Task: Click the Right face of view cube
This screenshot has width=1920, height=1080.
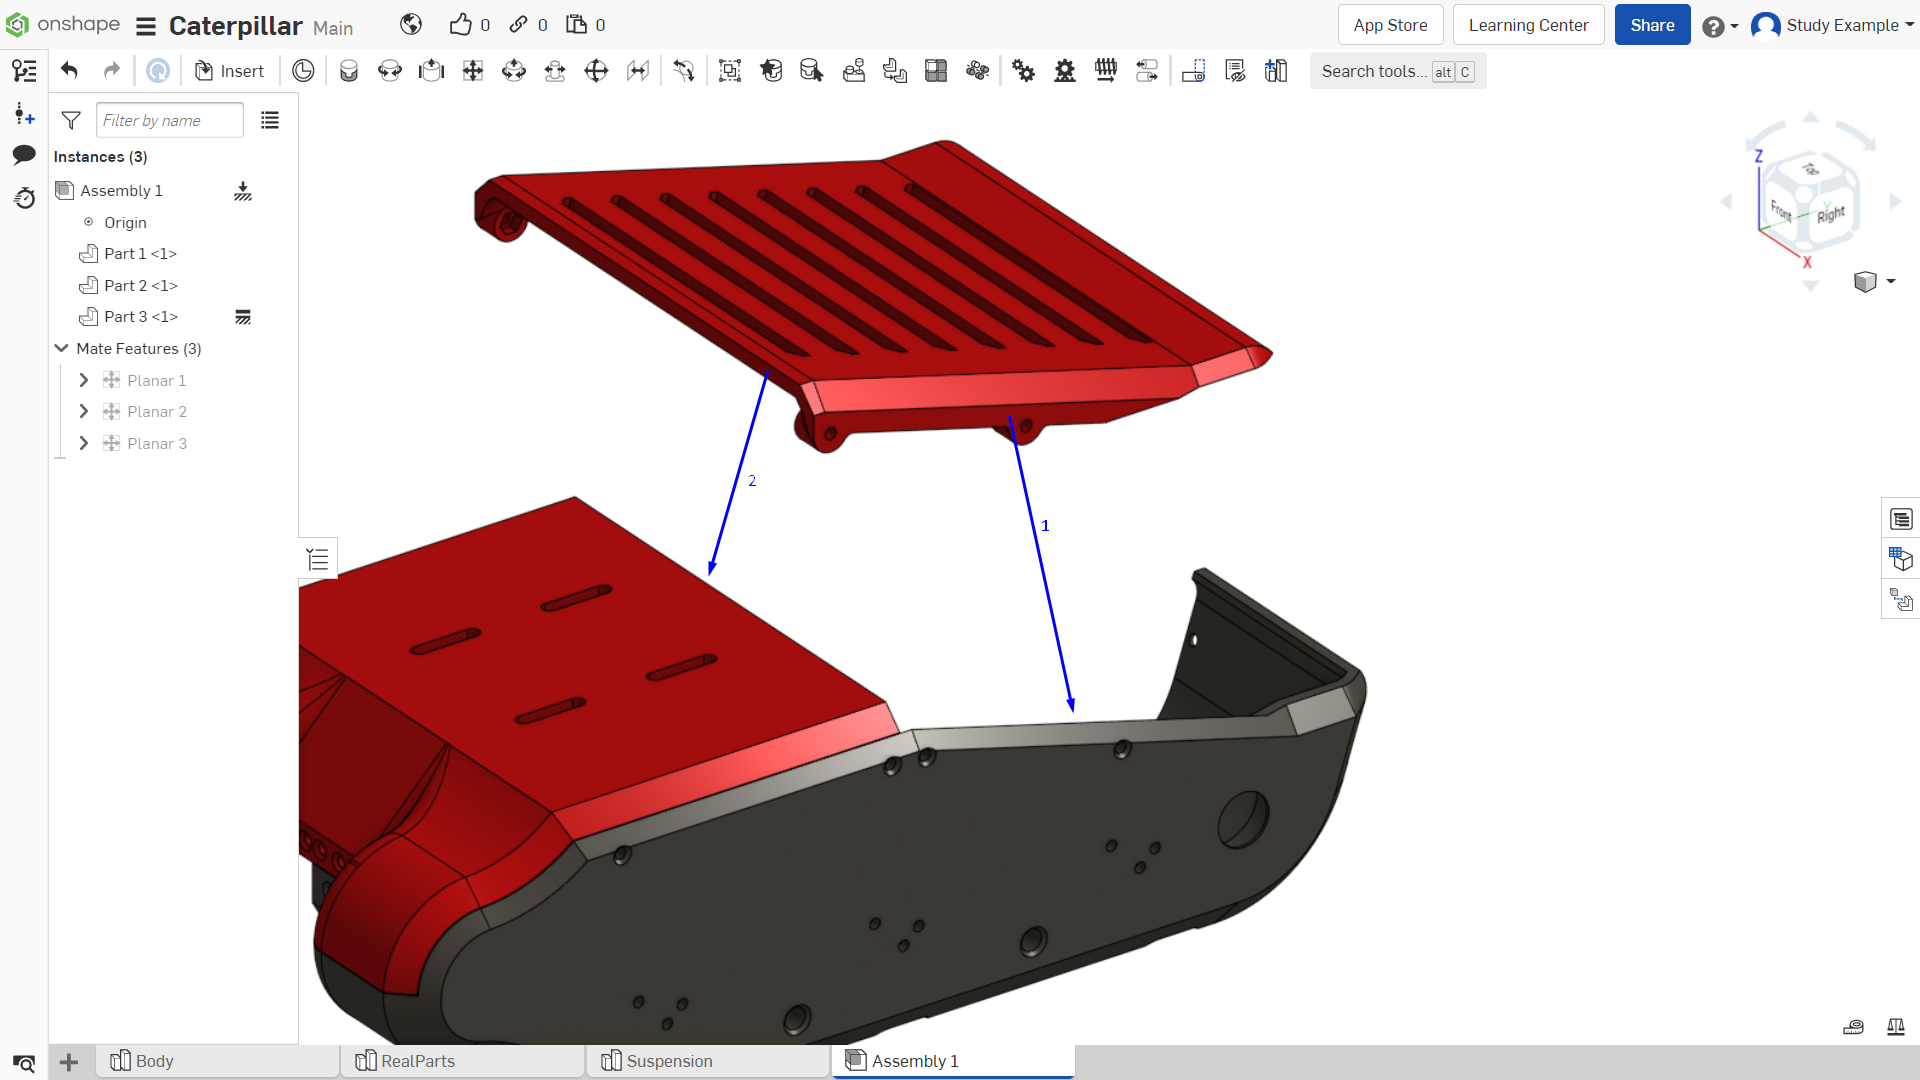Action: pos(1831,214)
